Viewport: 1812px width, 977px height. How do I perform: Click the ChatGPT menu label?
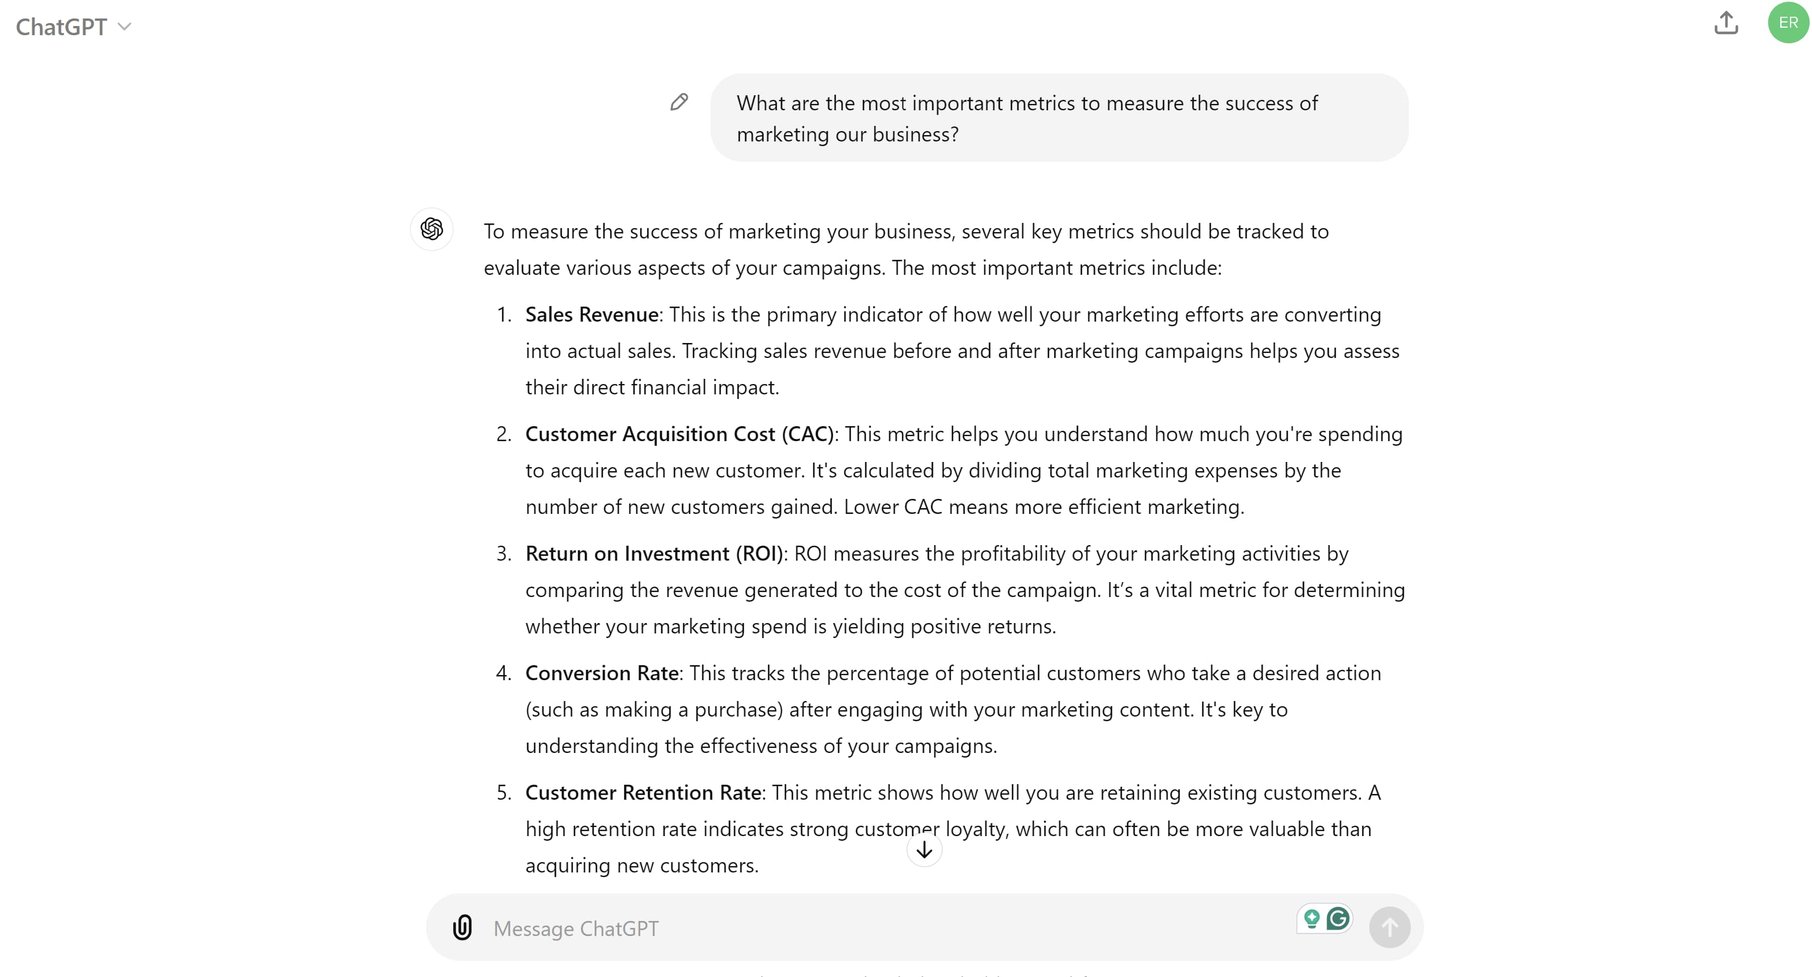coord(60,26)
